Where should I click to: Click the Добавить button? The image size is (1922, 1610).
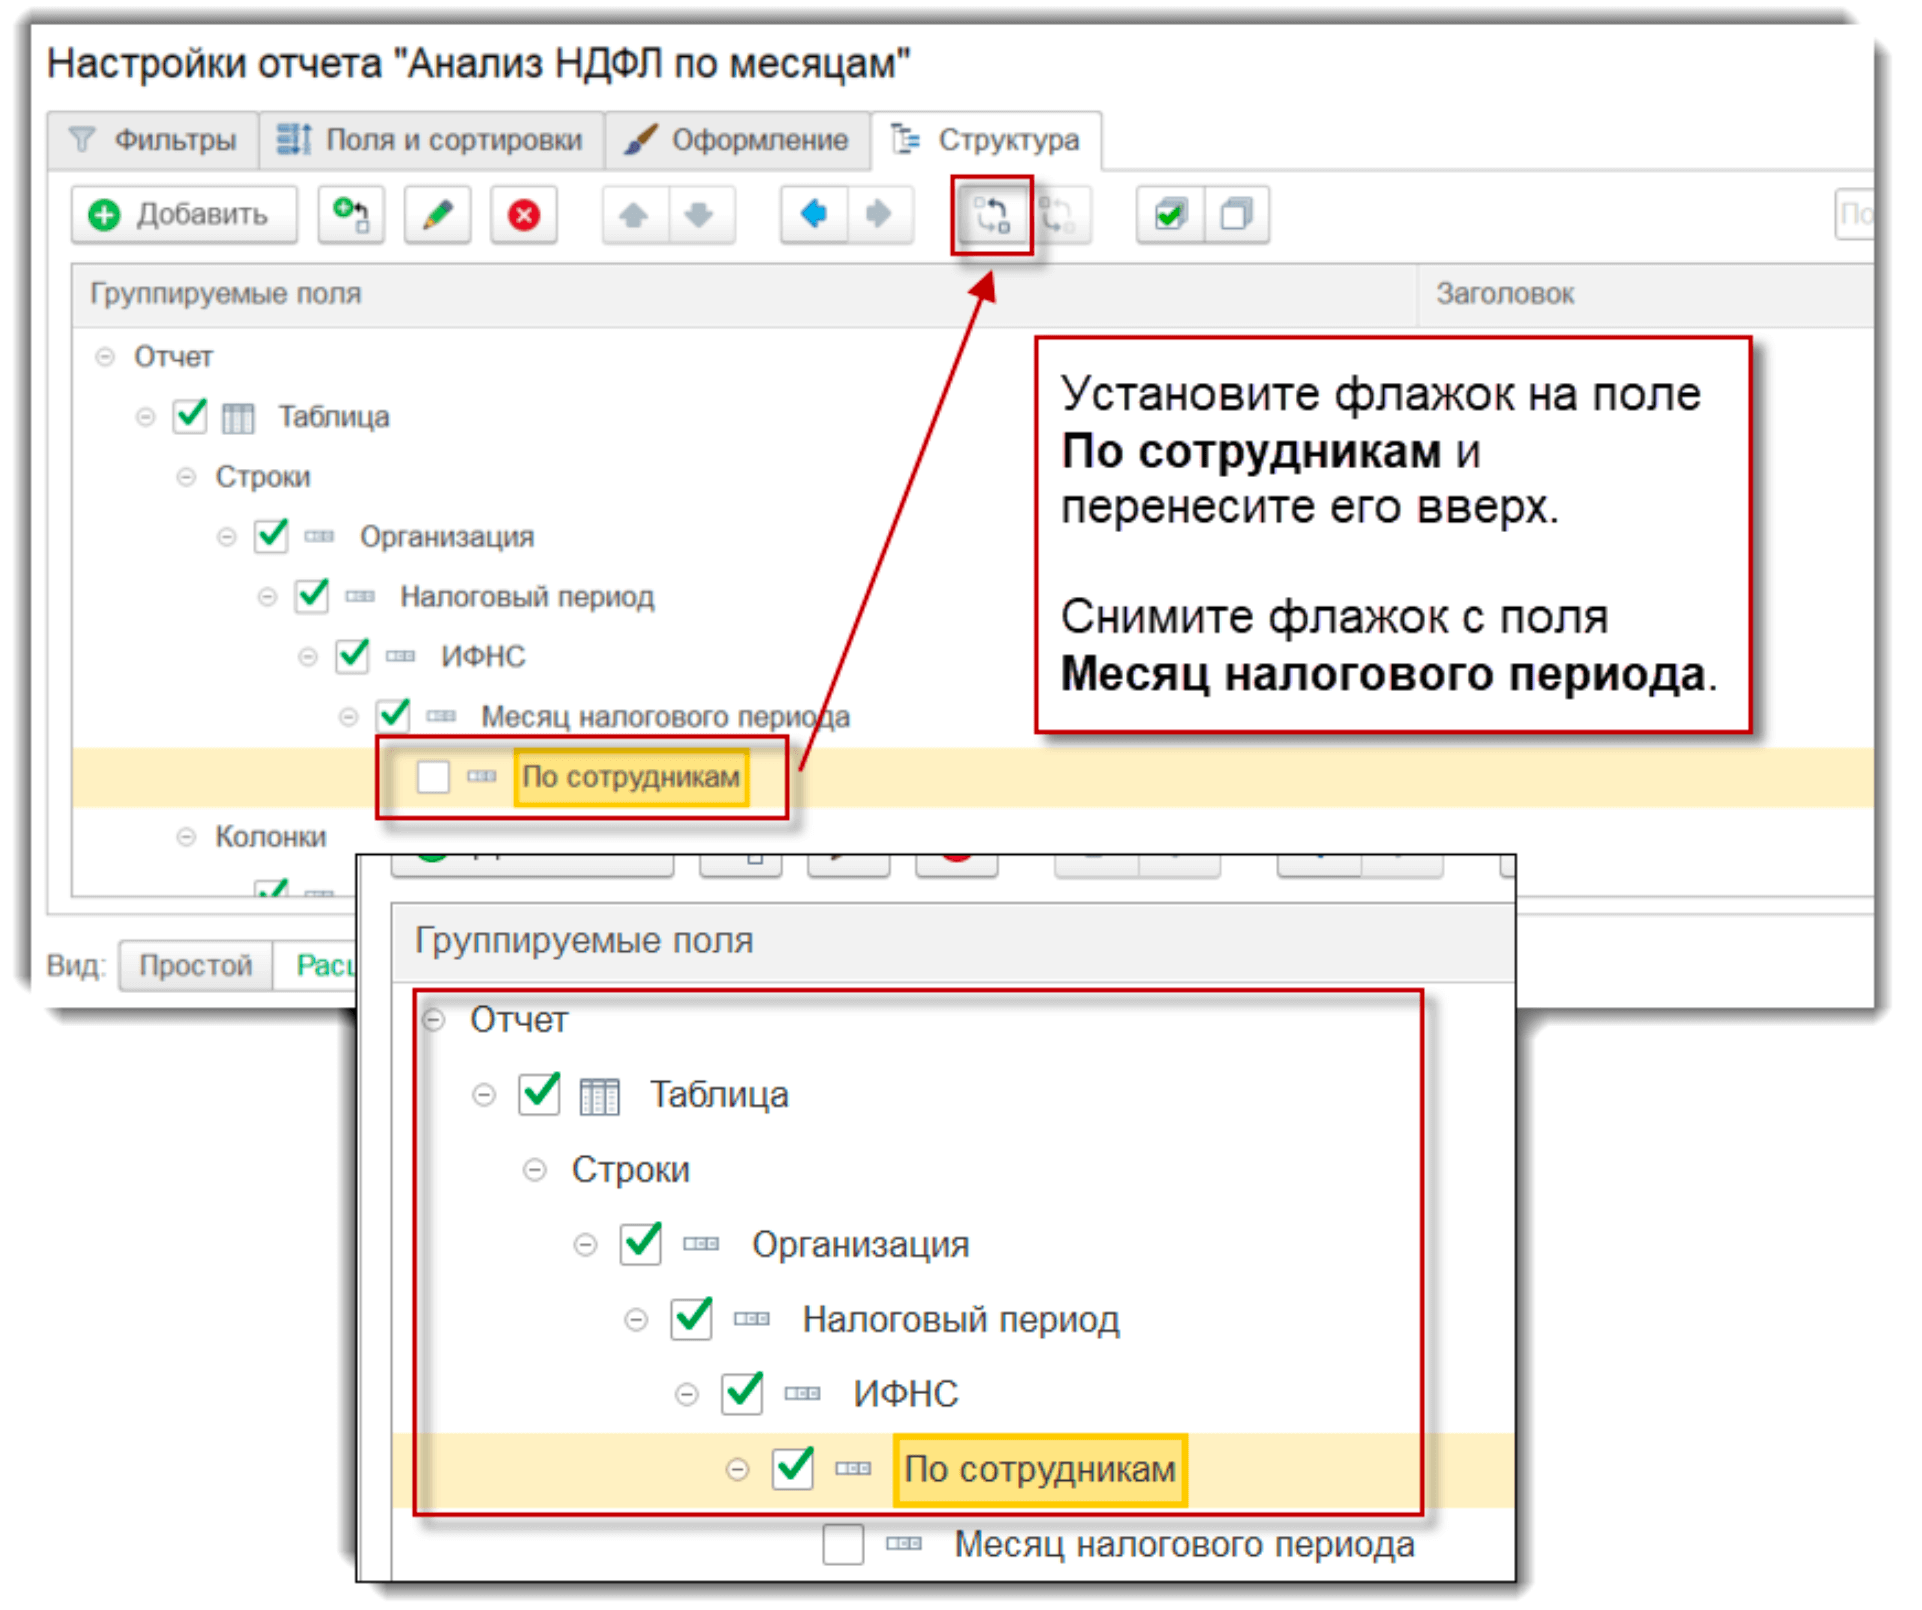click(x=184, y=214)
